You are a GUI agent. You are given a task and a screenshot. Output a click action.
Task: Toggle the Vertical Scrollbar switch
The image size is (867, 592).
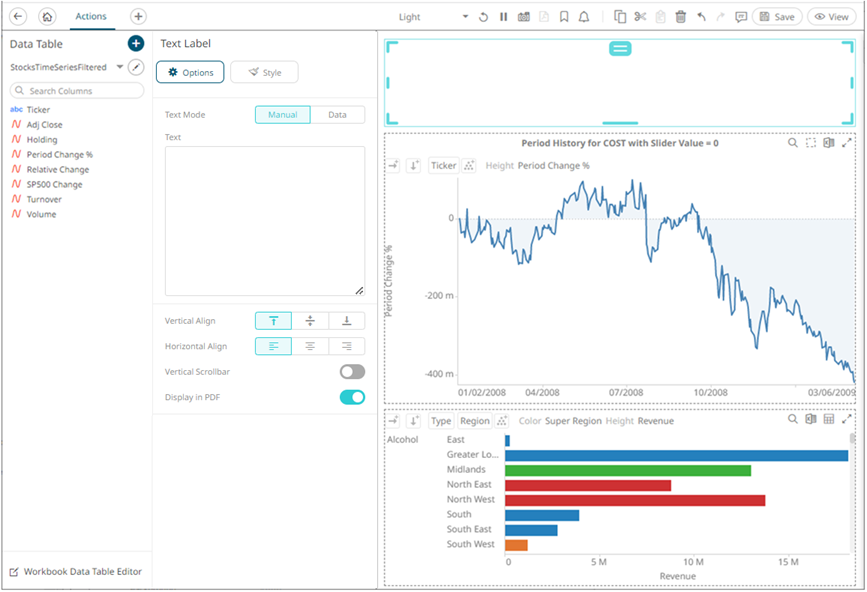click(x=352, y=372)
